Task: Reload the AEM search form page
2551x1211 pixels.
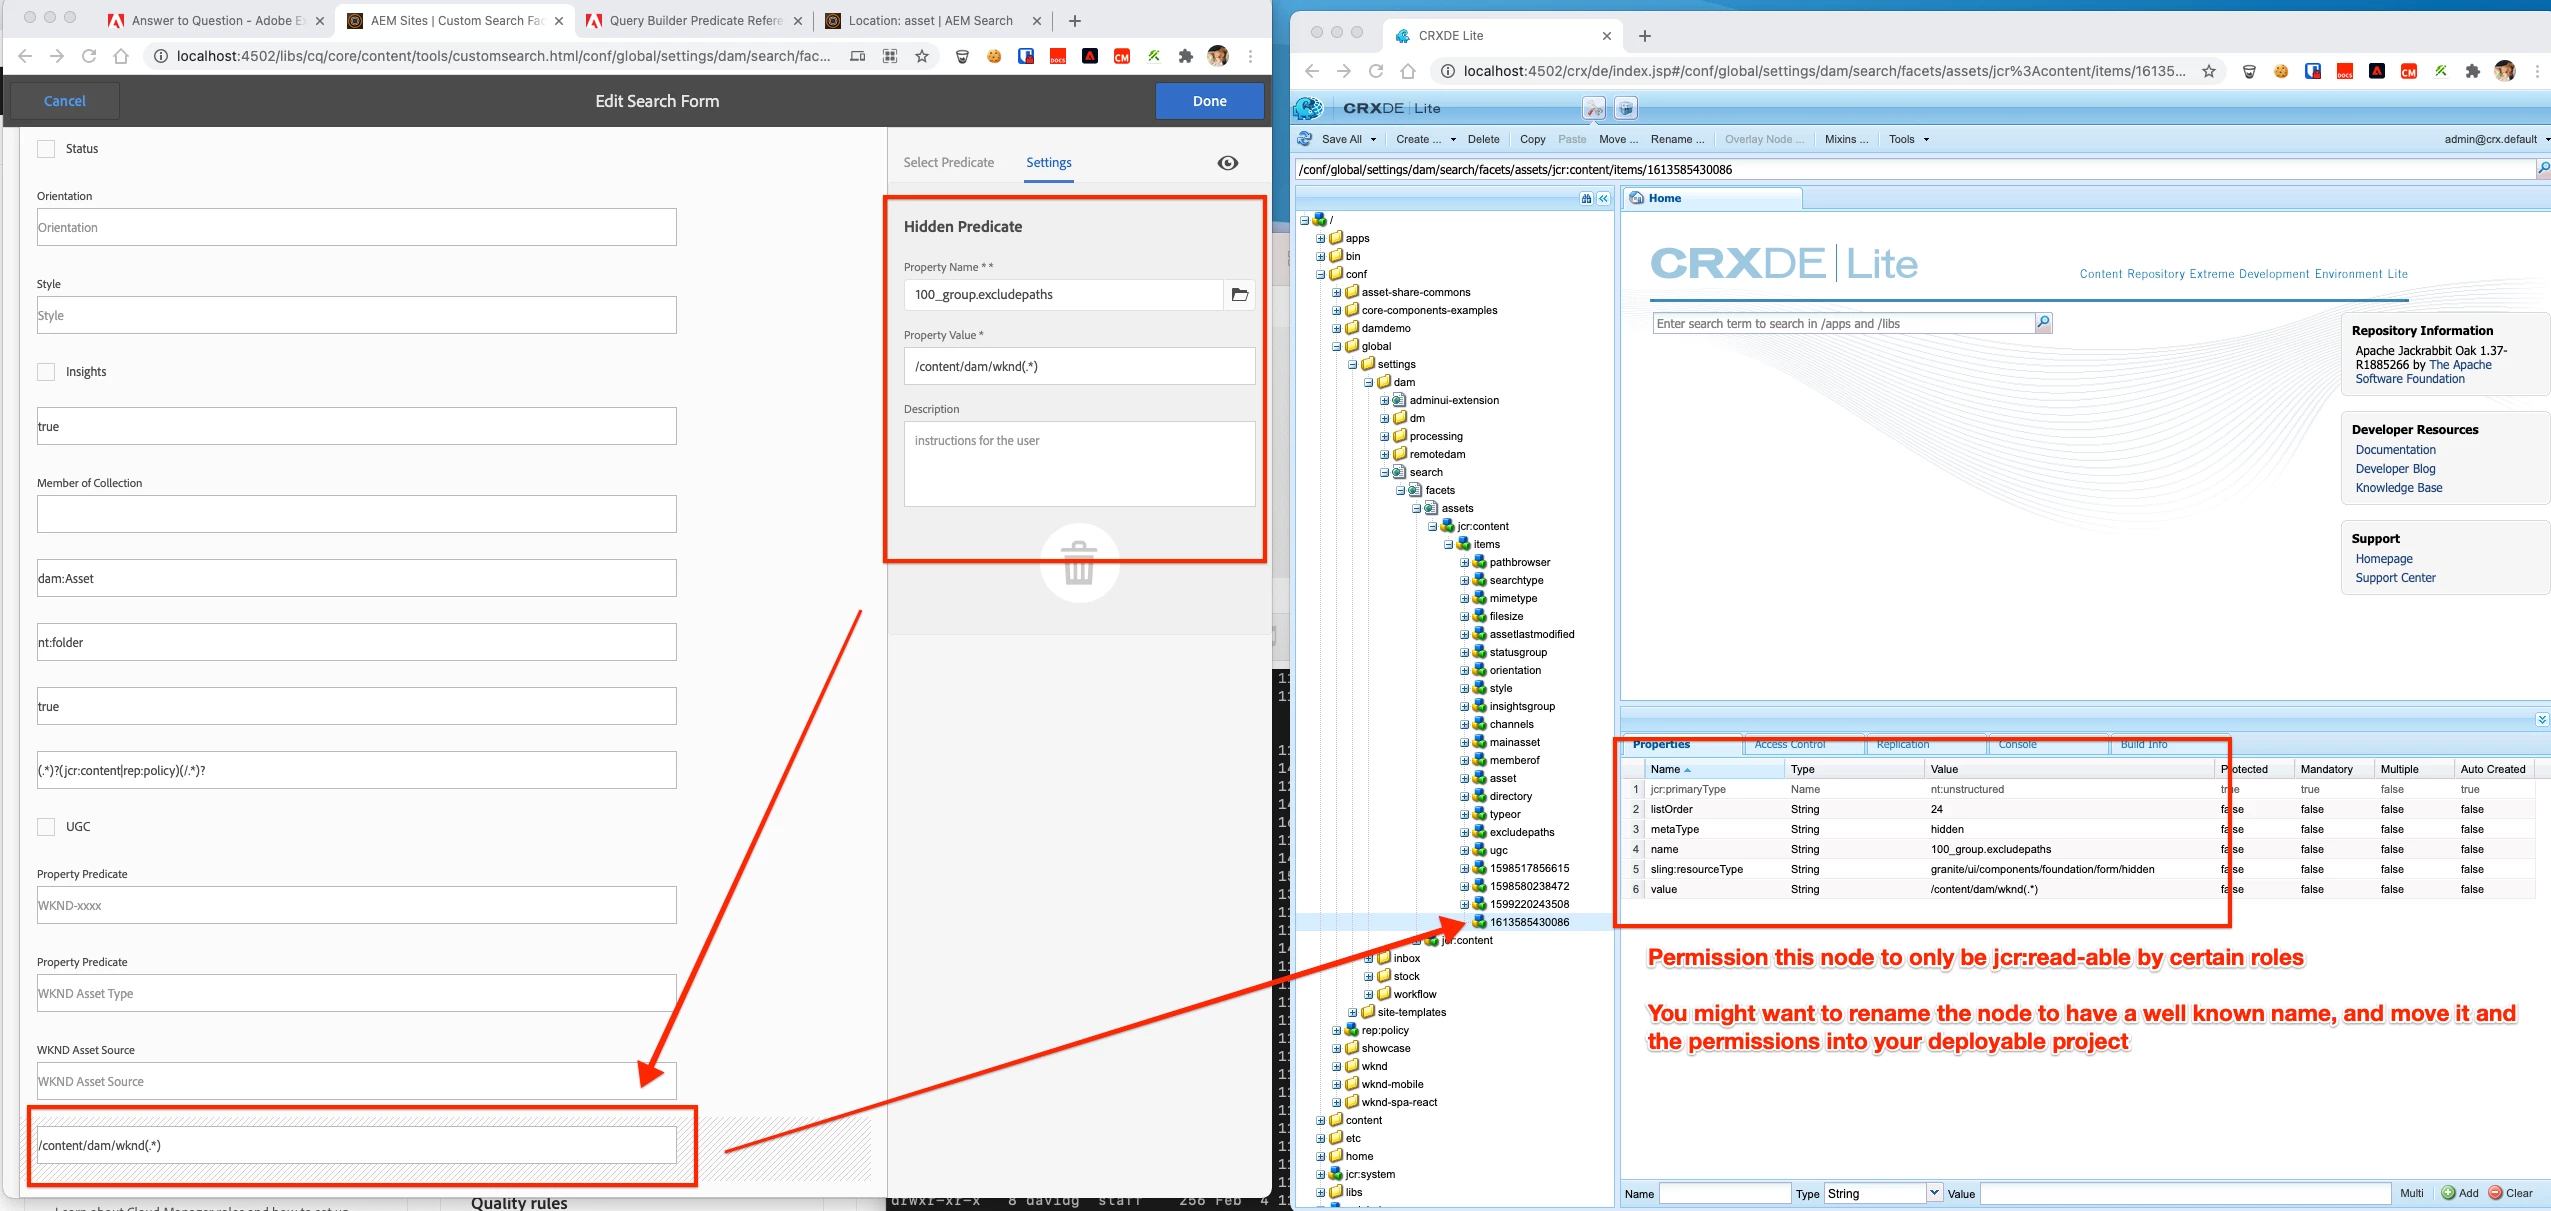Action: tap(88, 56)
